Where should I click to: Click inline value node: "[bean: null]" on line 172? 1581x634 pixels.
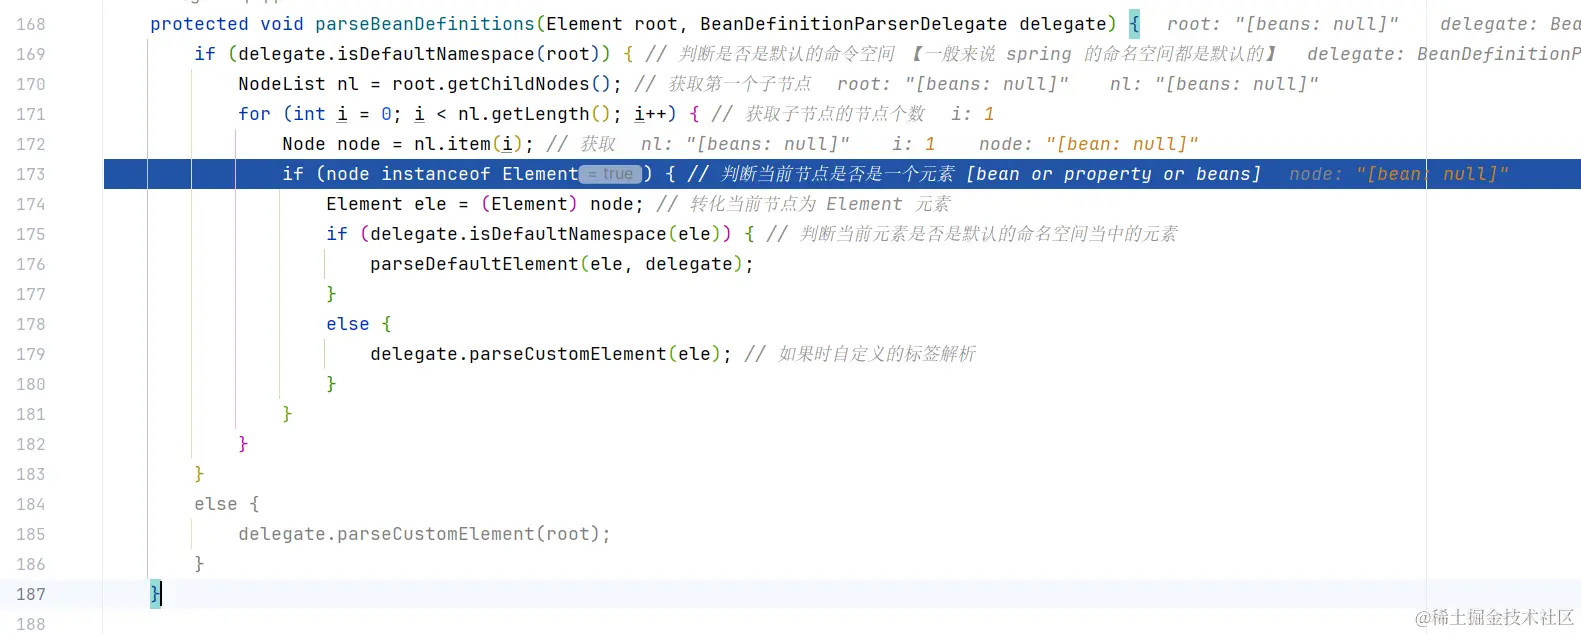click(1088, 144)
